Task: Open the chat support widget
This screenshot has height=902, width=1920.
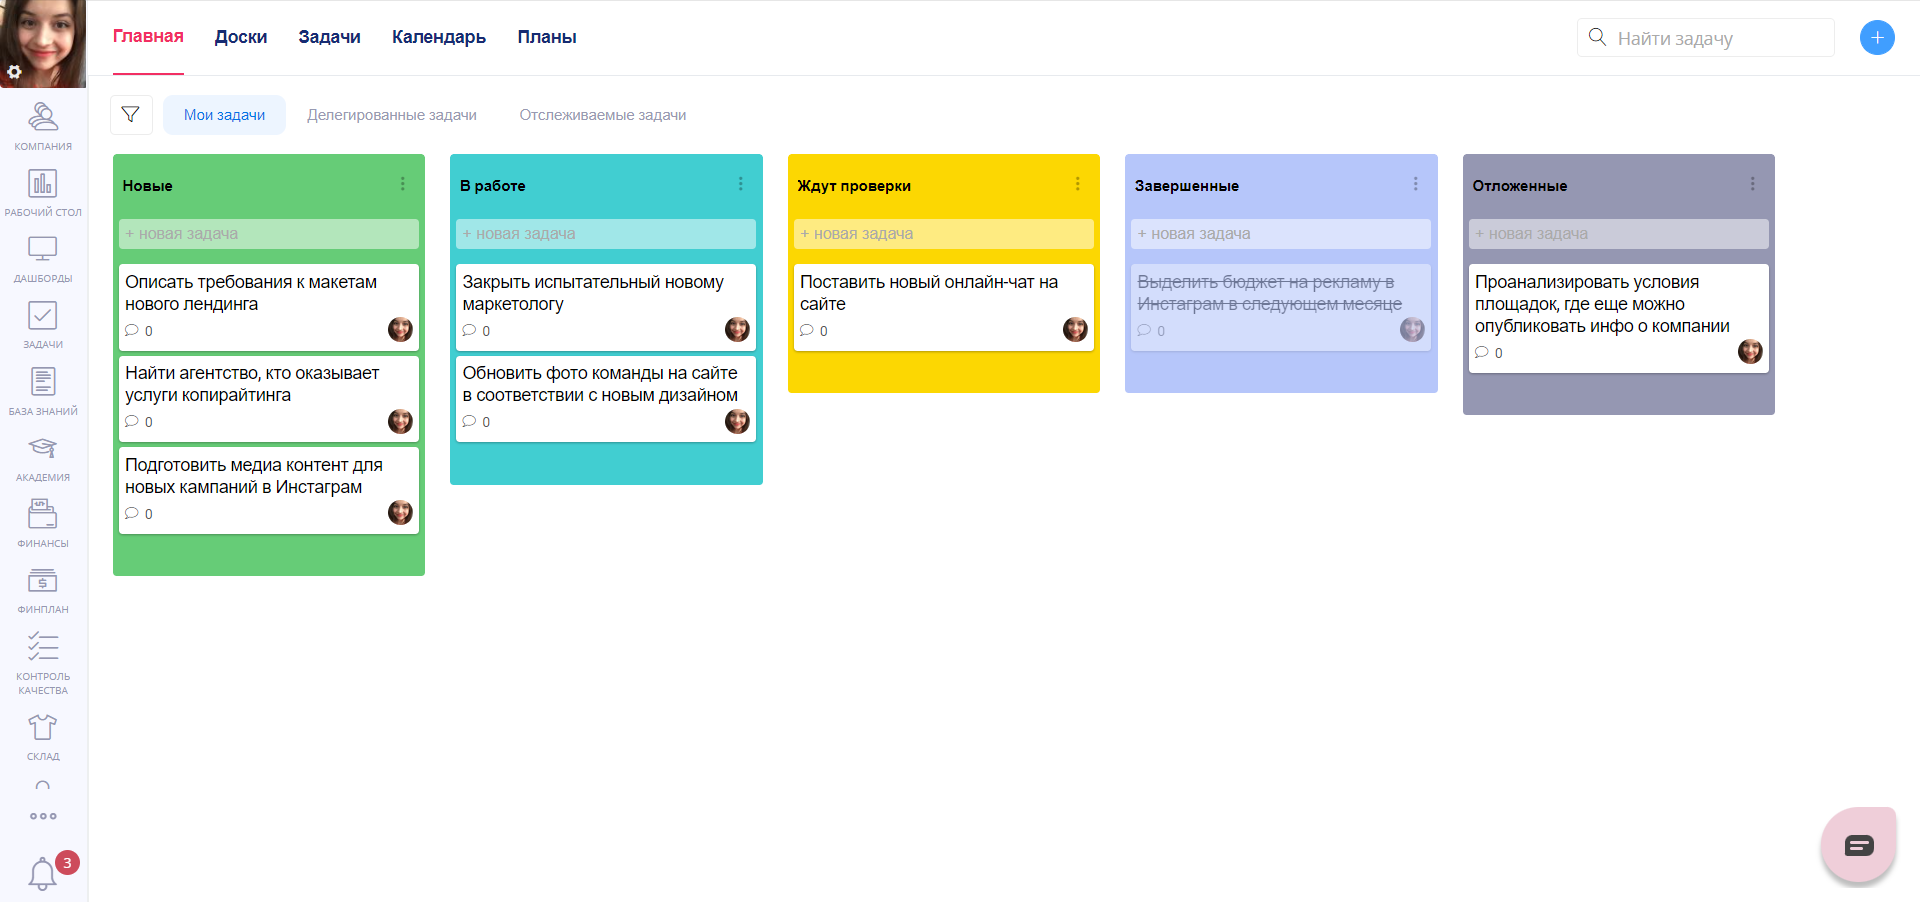Action: 1858,846
